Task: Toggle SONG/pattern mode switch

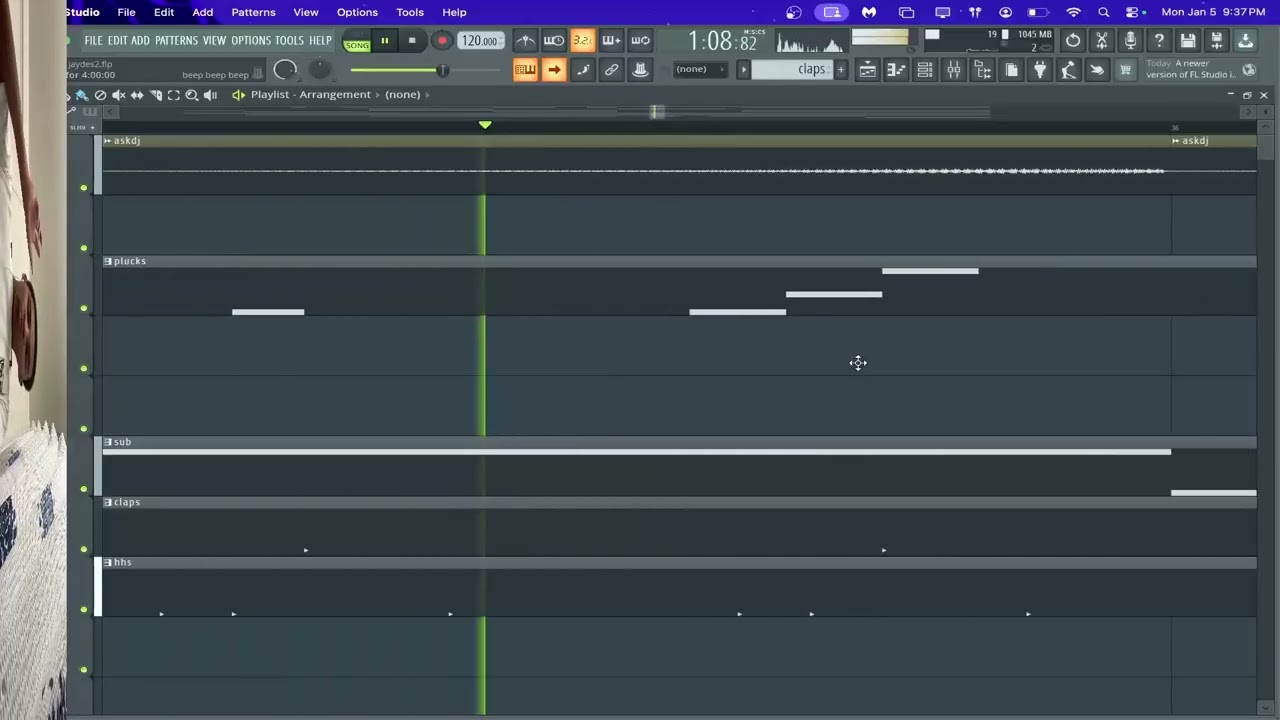Action: coord(357,41)
